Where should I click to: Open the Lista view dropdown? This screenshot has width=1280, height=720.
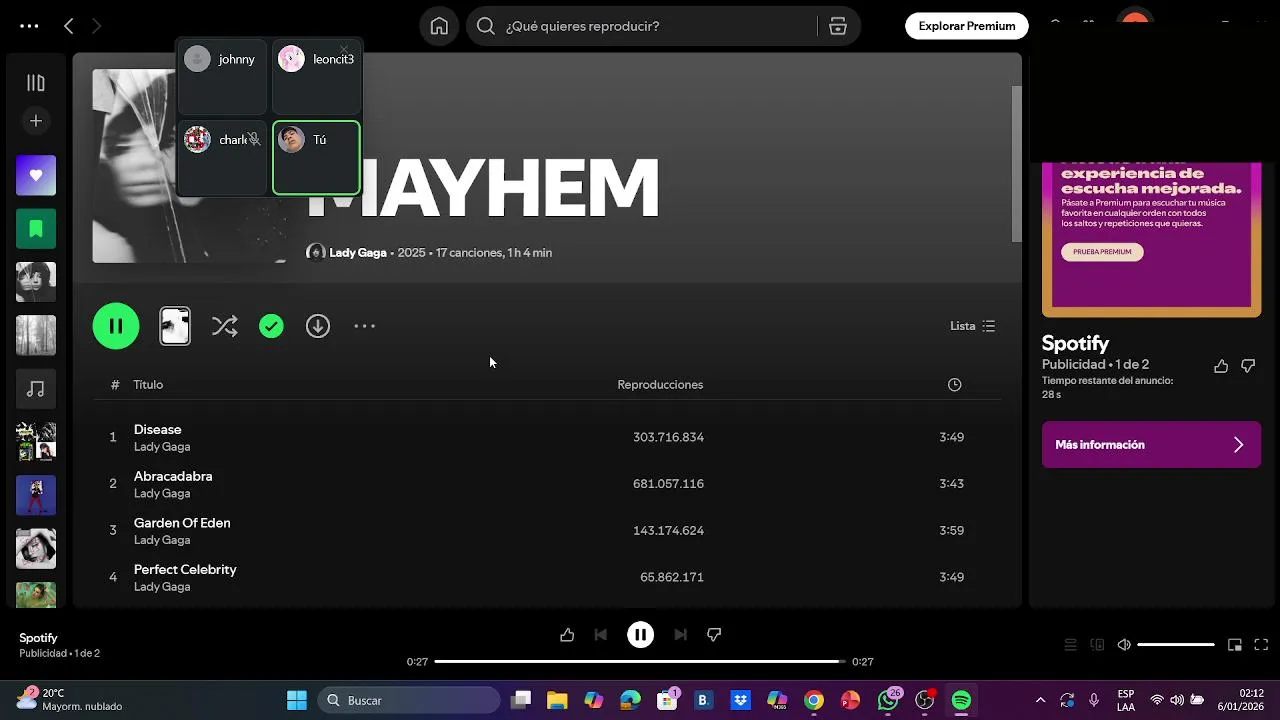click(x=972, y=326)
